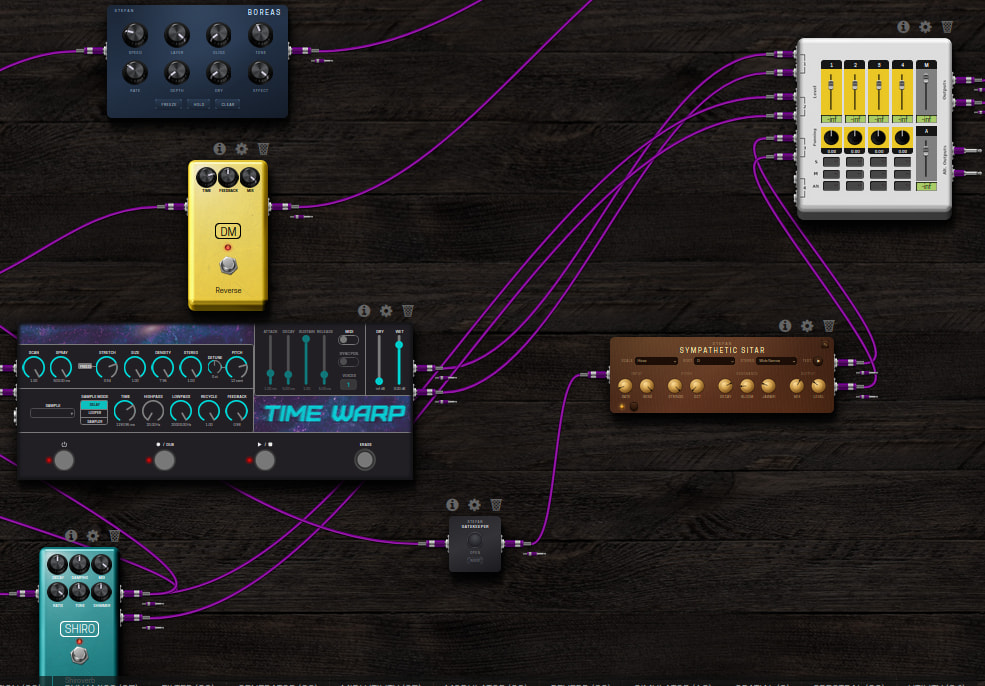
Task: Remove Time Warp plugin via trash icon
Action: click(408, 311)
